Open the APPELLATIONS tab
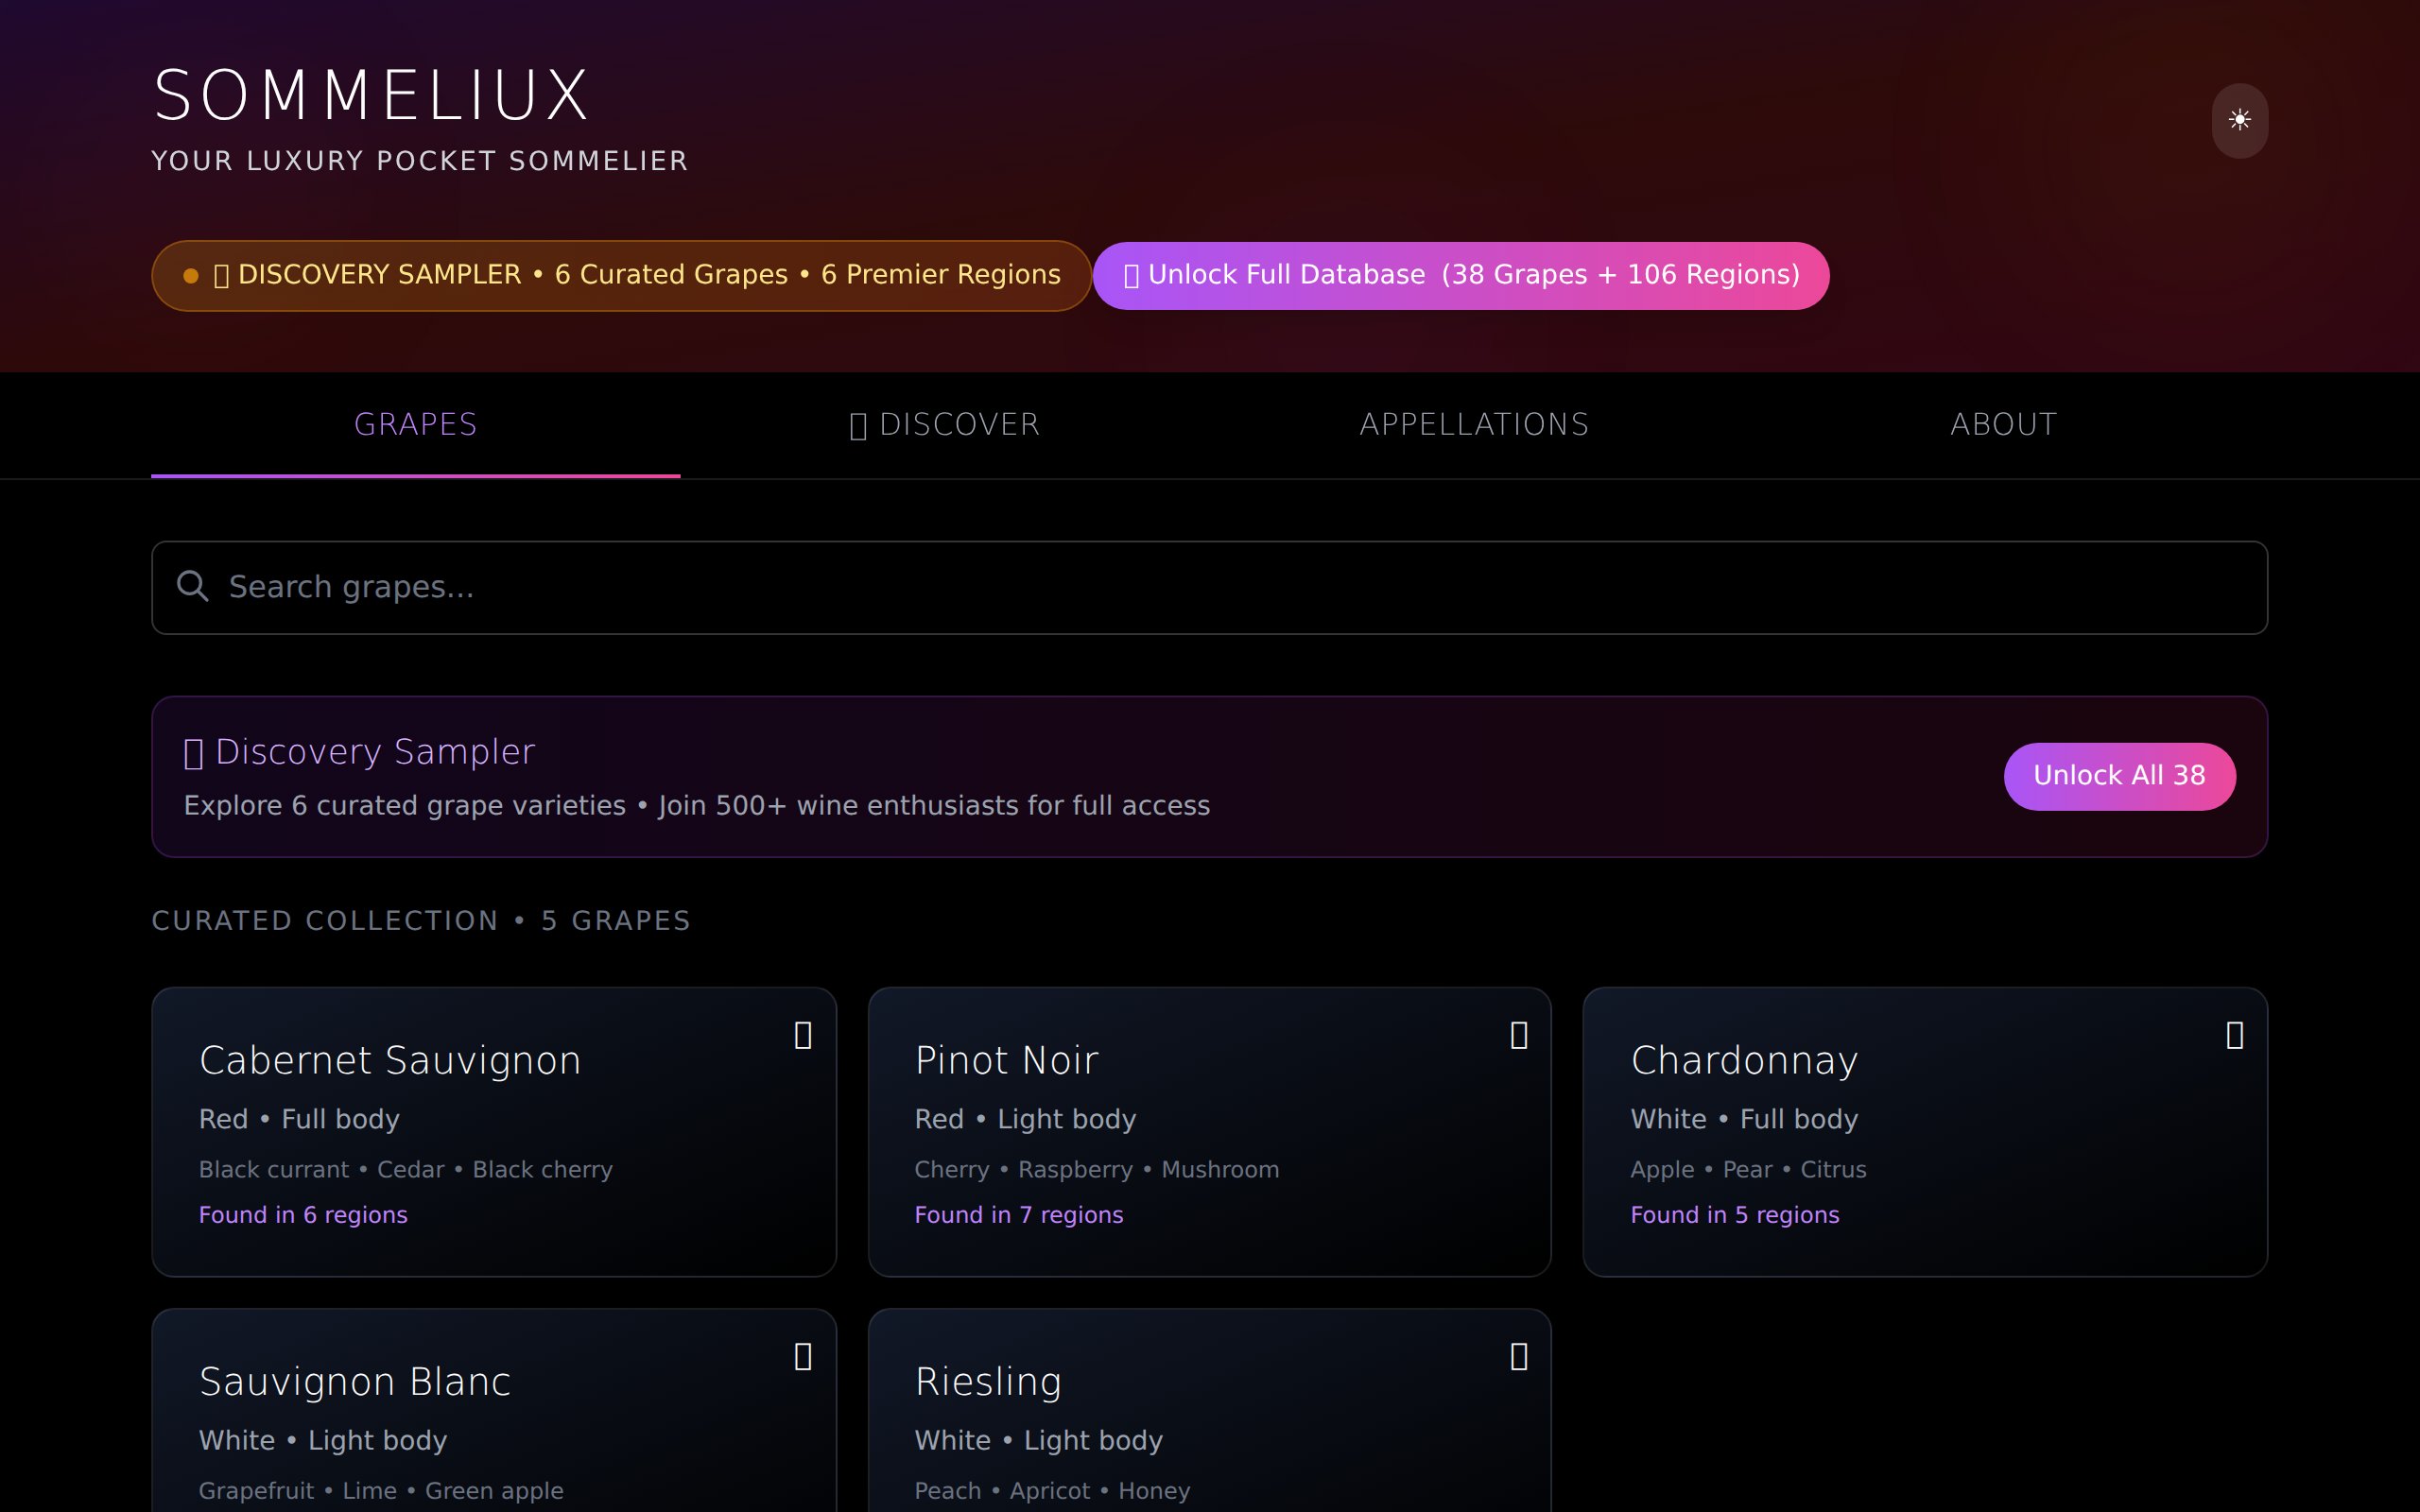Image resolution: width=2420 pixels, height=1512 pixels. coord(1473,424)
